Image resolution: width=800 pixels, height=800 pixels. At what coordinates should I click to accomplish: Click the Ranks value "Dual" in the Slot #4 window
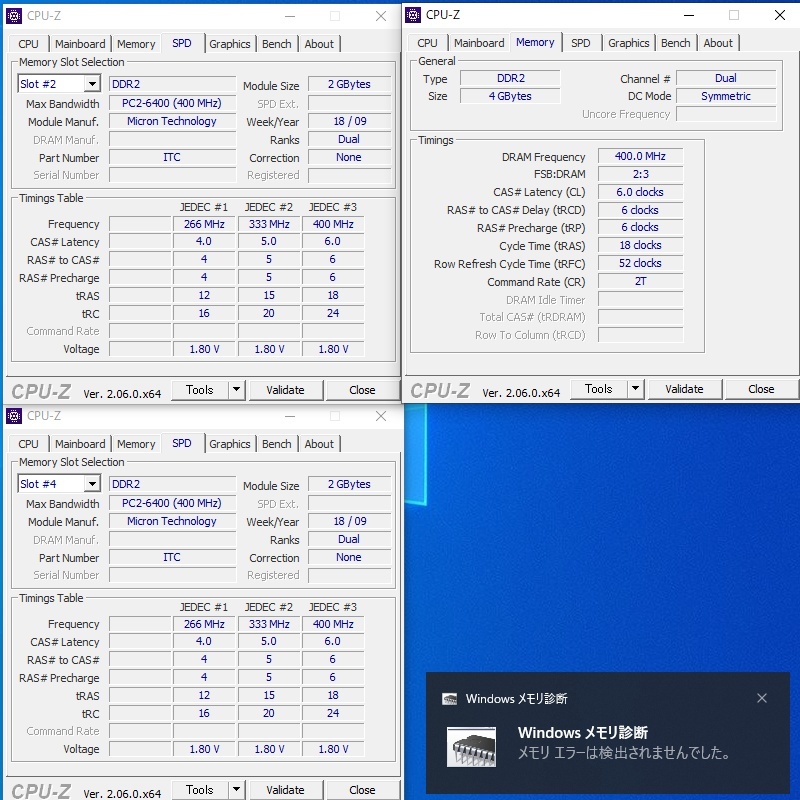[x=349, y=539]
